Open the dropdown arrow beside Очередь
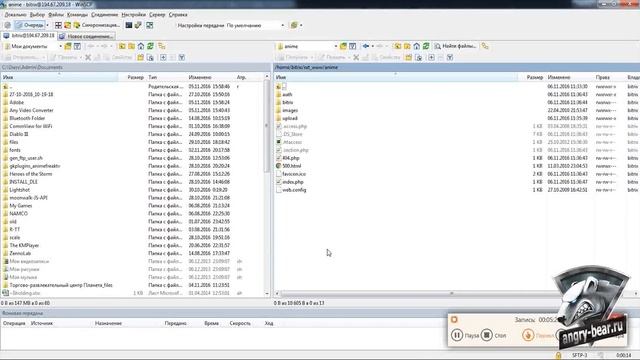 tap(47, 25)
